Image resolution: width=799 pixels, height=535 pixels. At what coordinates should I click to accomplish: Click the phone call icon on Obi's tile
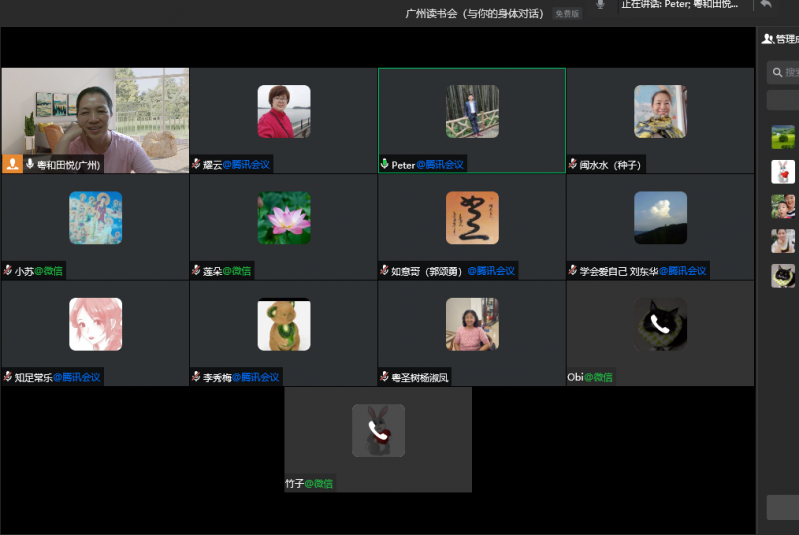[x=660, y=324]
